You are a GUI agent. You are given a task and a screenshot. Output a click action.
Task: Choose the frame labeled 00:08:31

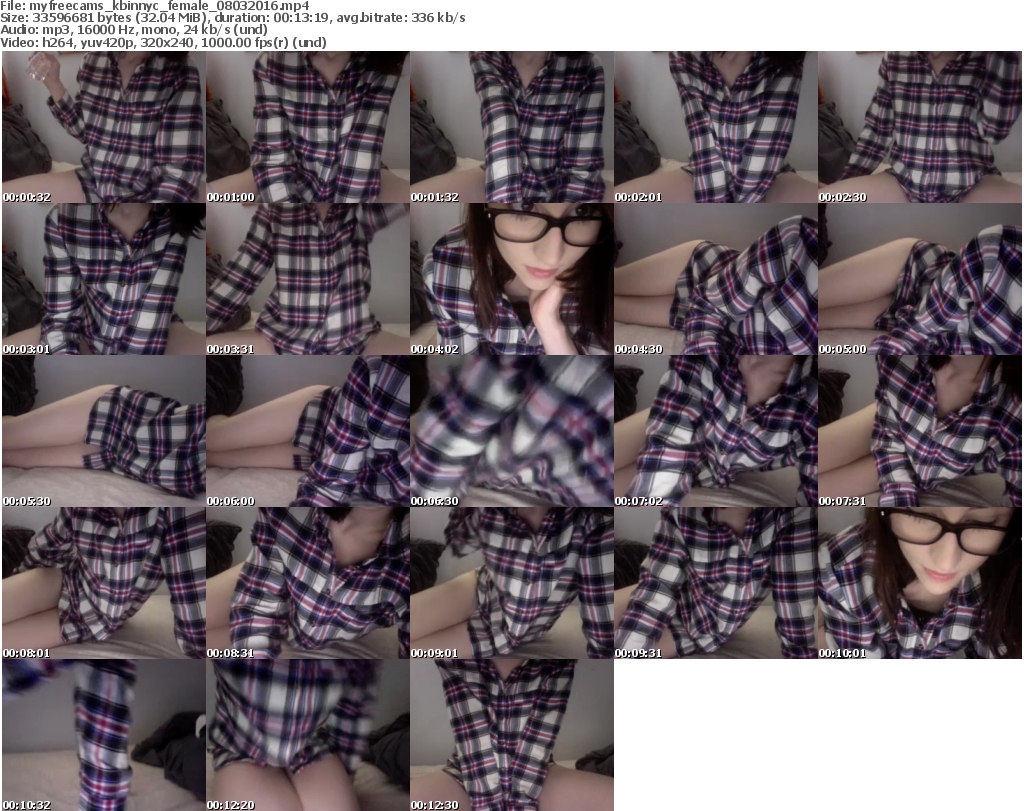pos(308,583)
